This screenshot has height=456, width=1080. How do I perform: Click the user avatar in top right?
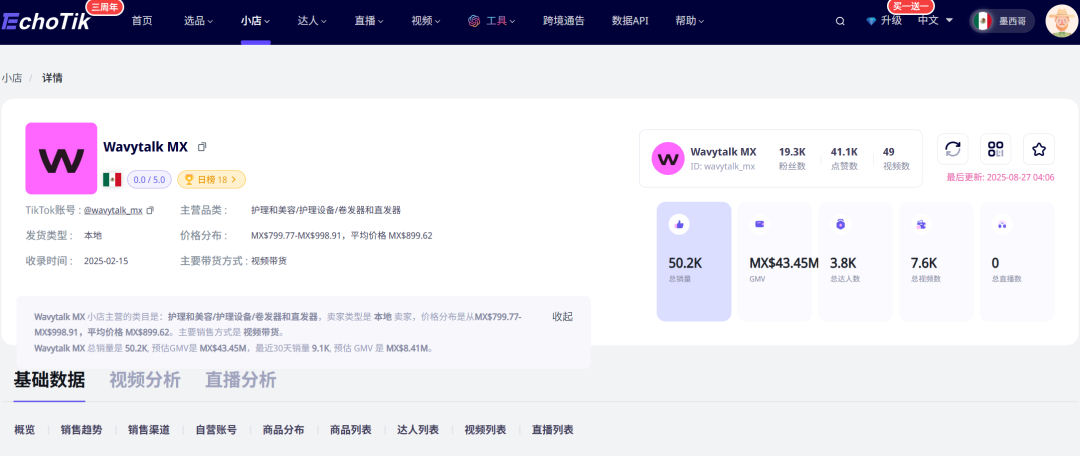coord(1060,20)
